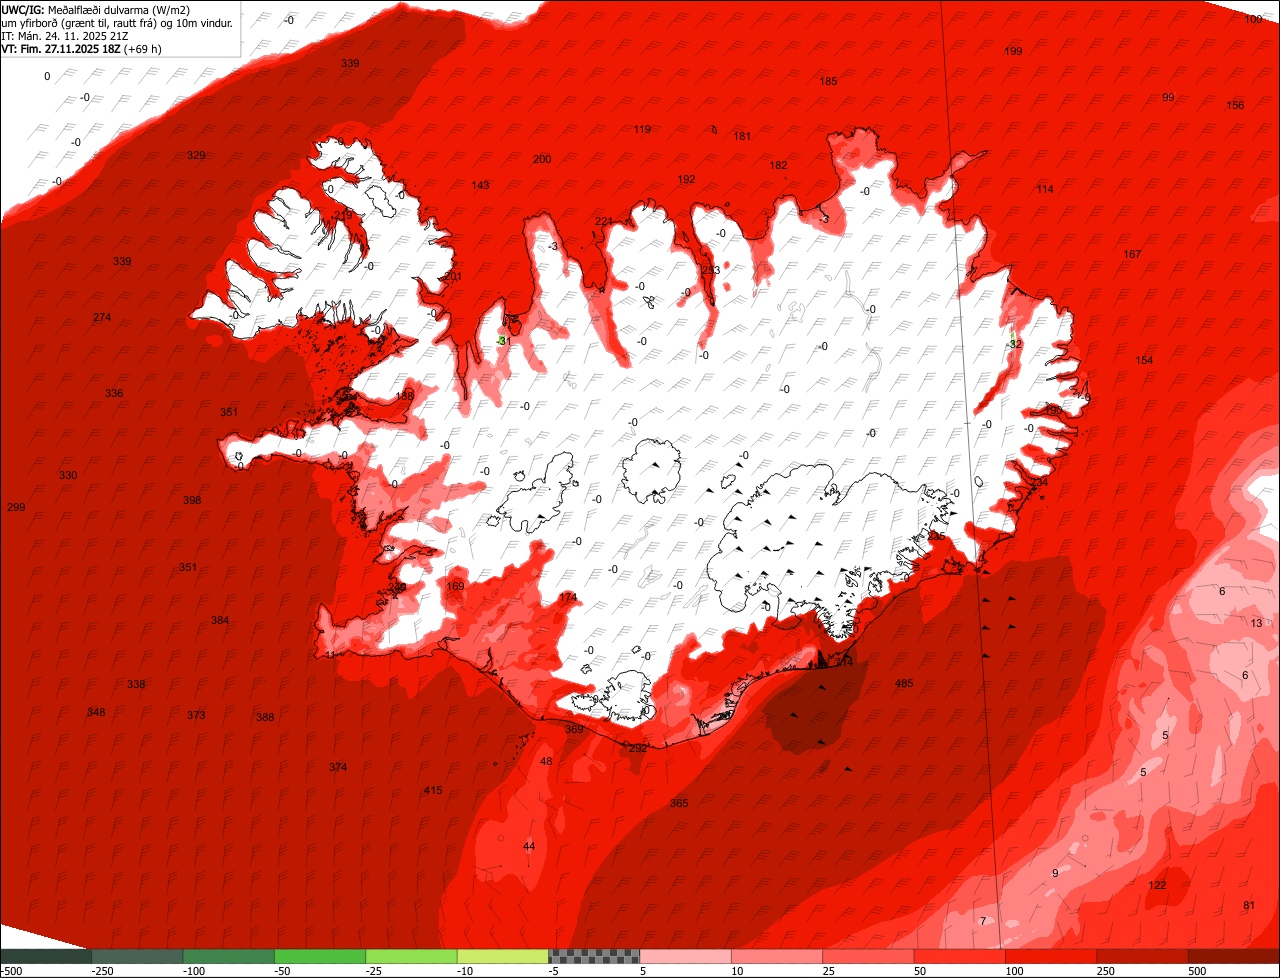Image resolution: width=1280 pixels, height=978 pixels.
Task: Click the initial time line 'IT: Mán. 24. 11. 2025 21Z'
Action: click(64, 36)
